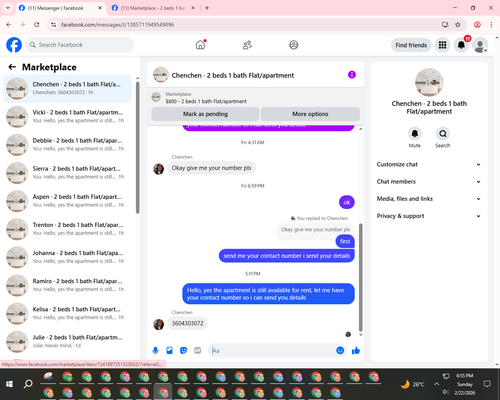The height and width of the screenshot is (400, 500).
Task: Attach a file using the photo icon
Action: click(169, 350)
